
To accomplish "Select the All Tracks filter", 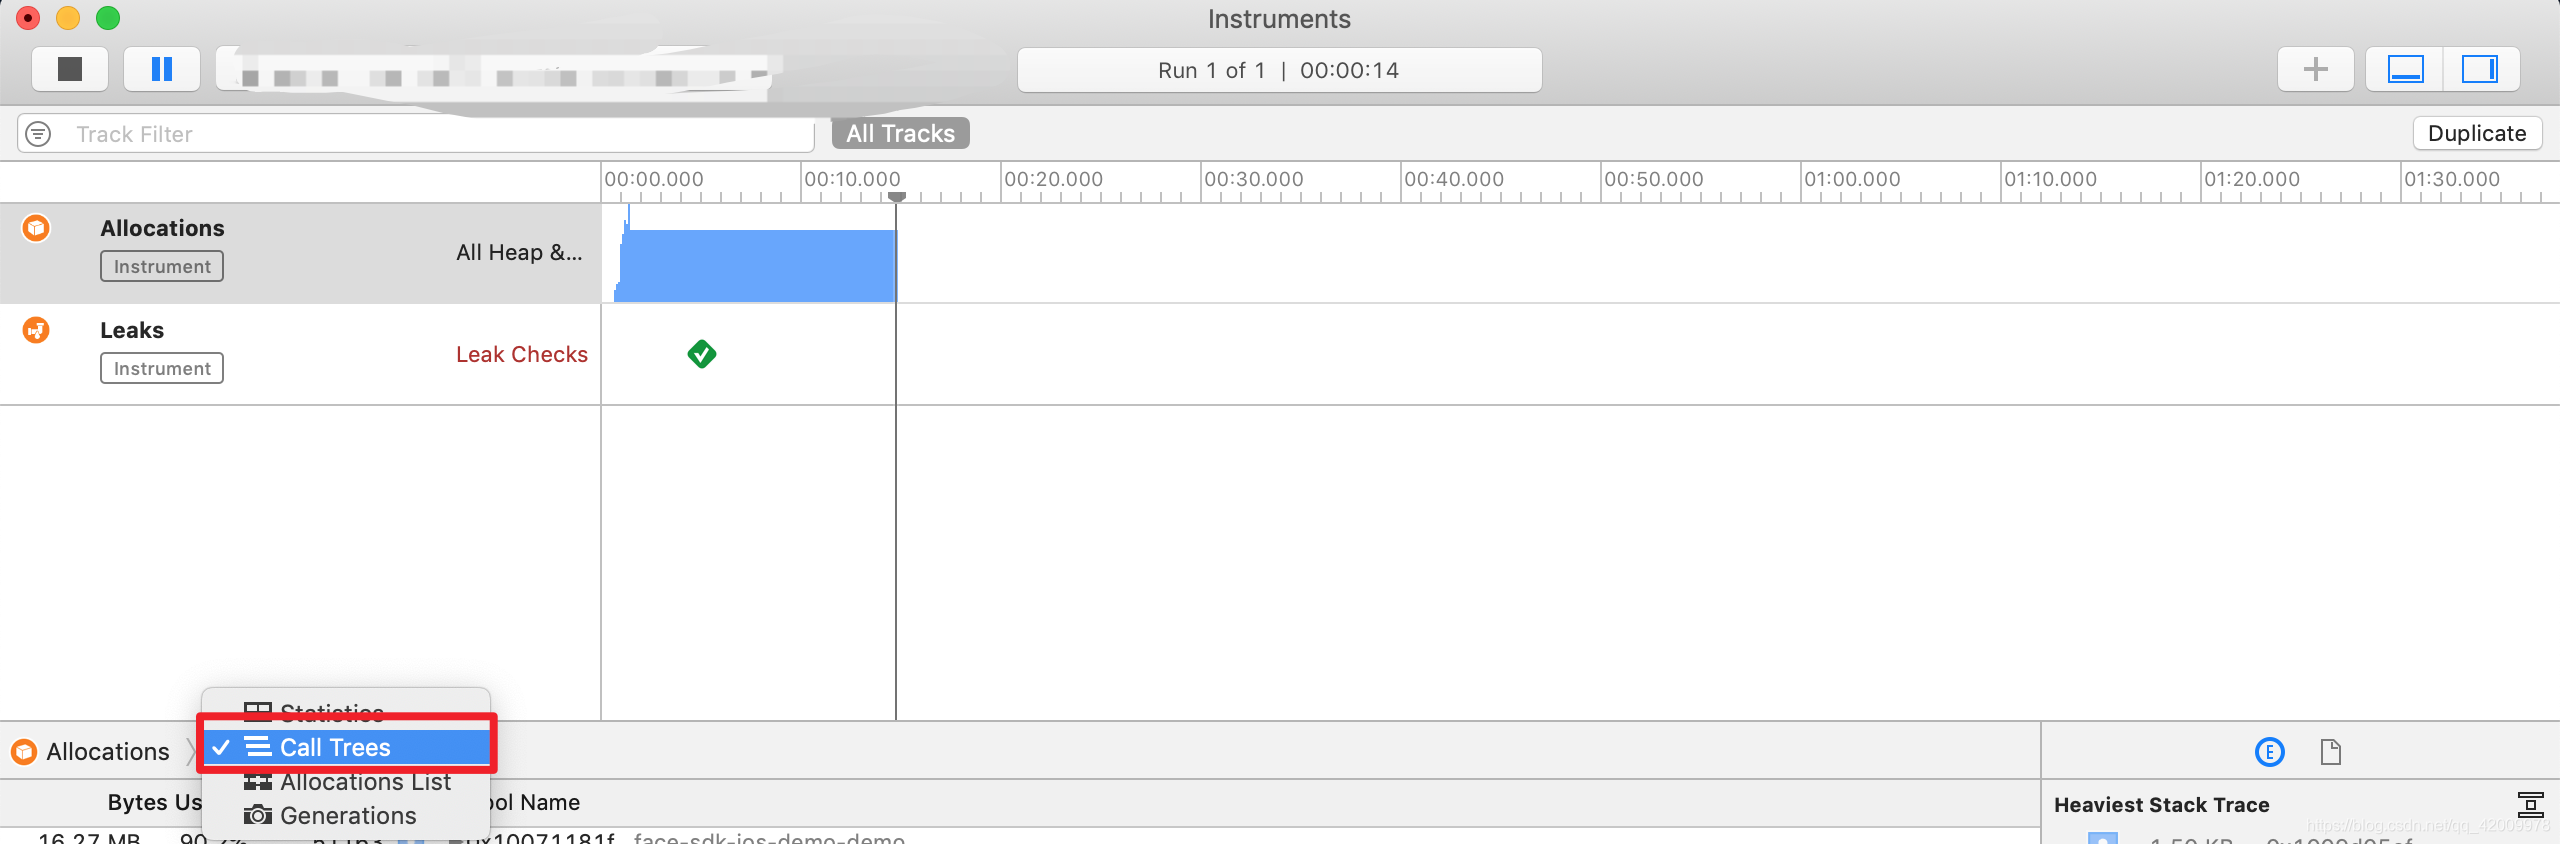I will (900, 134).
